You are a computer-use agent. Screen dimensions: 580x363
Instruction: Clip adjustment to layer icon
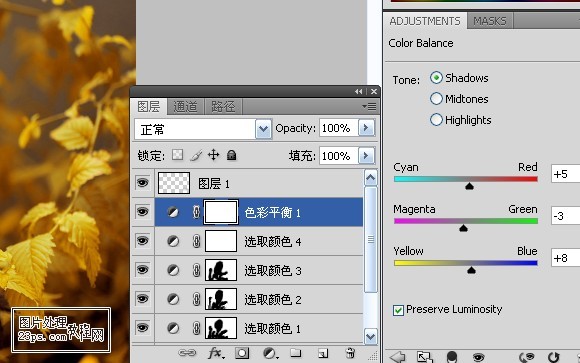452,357
